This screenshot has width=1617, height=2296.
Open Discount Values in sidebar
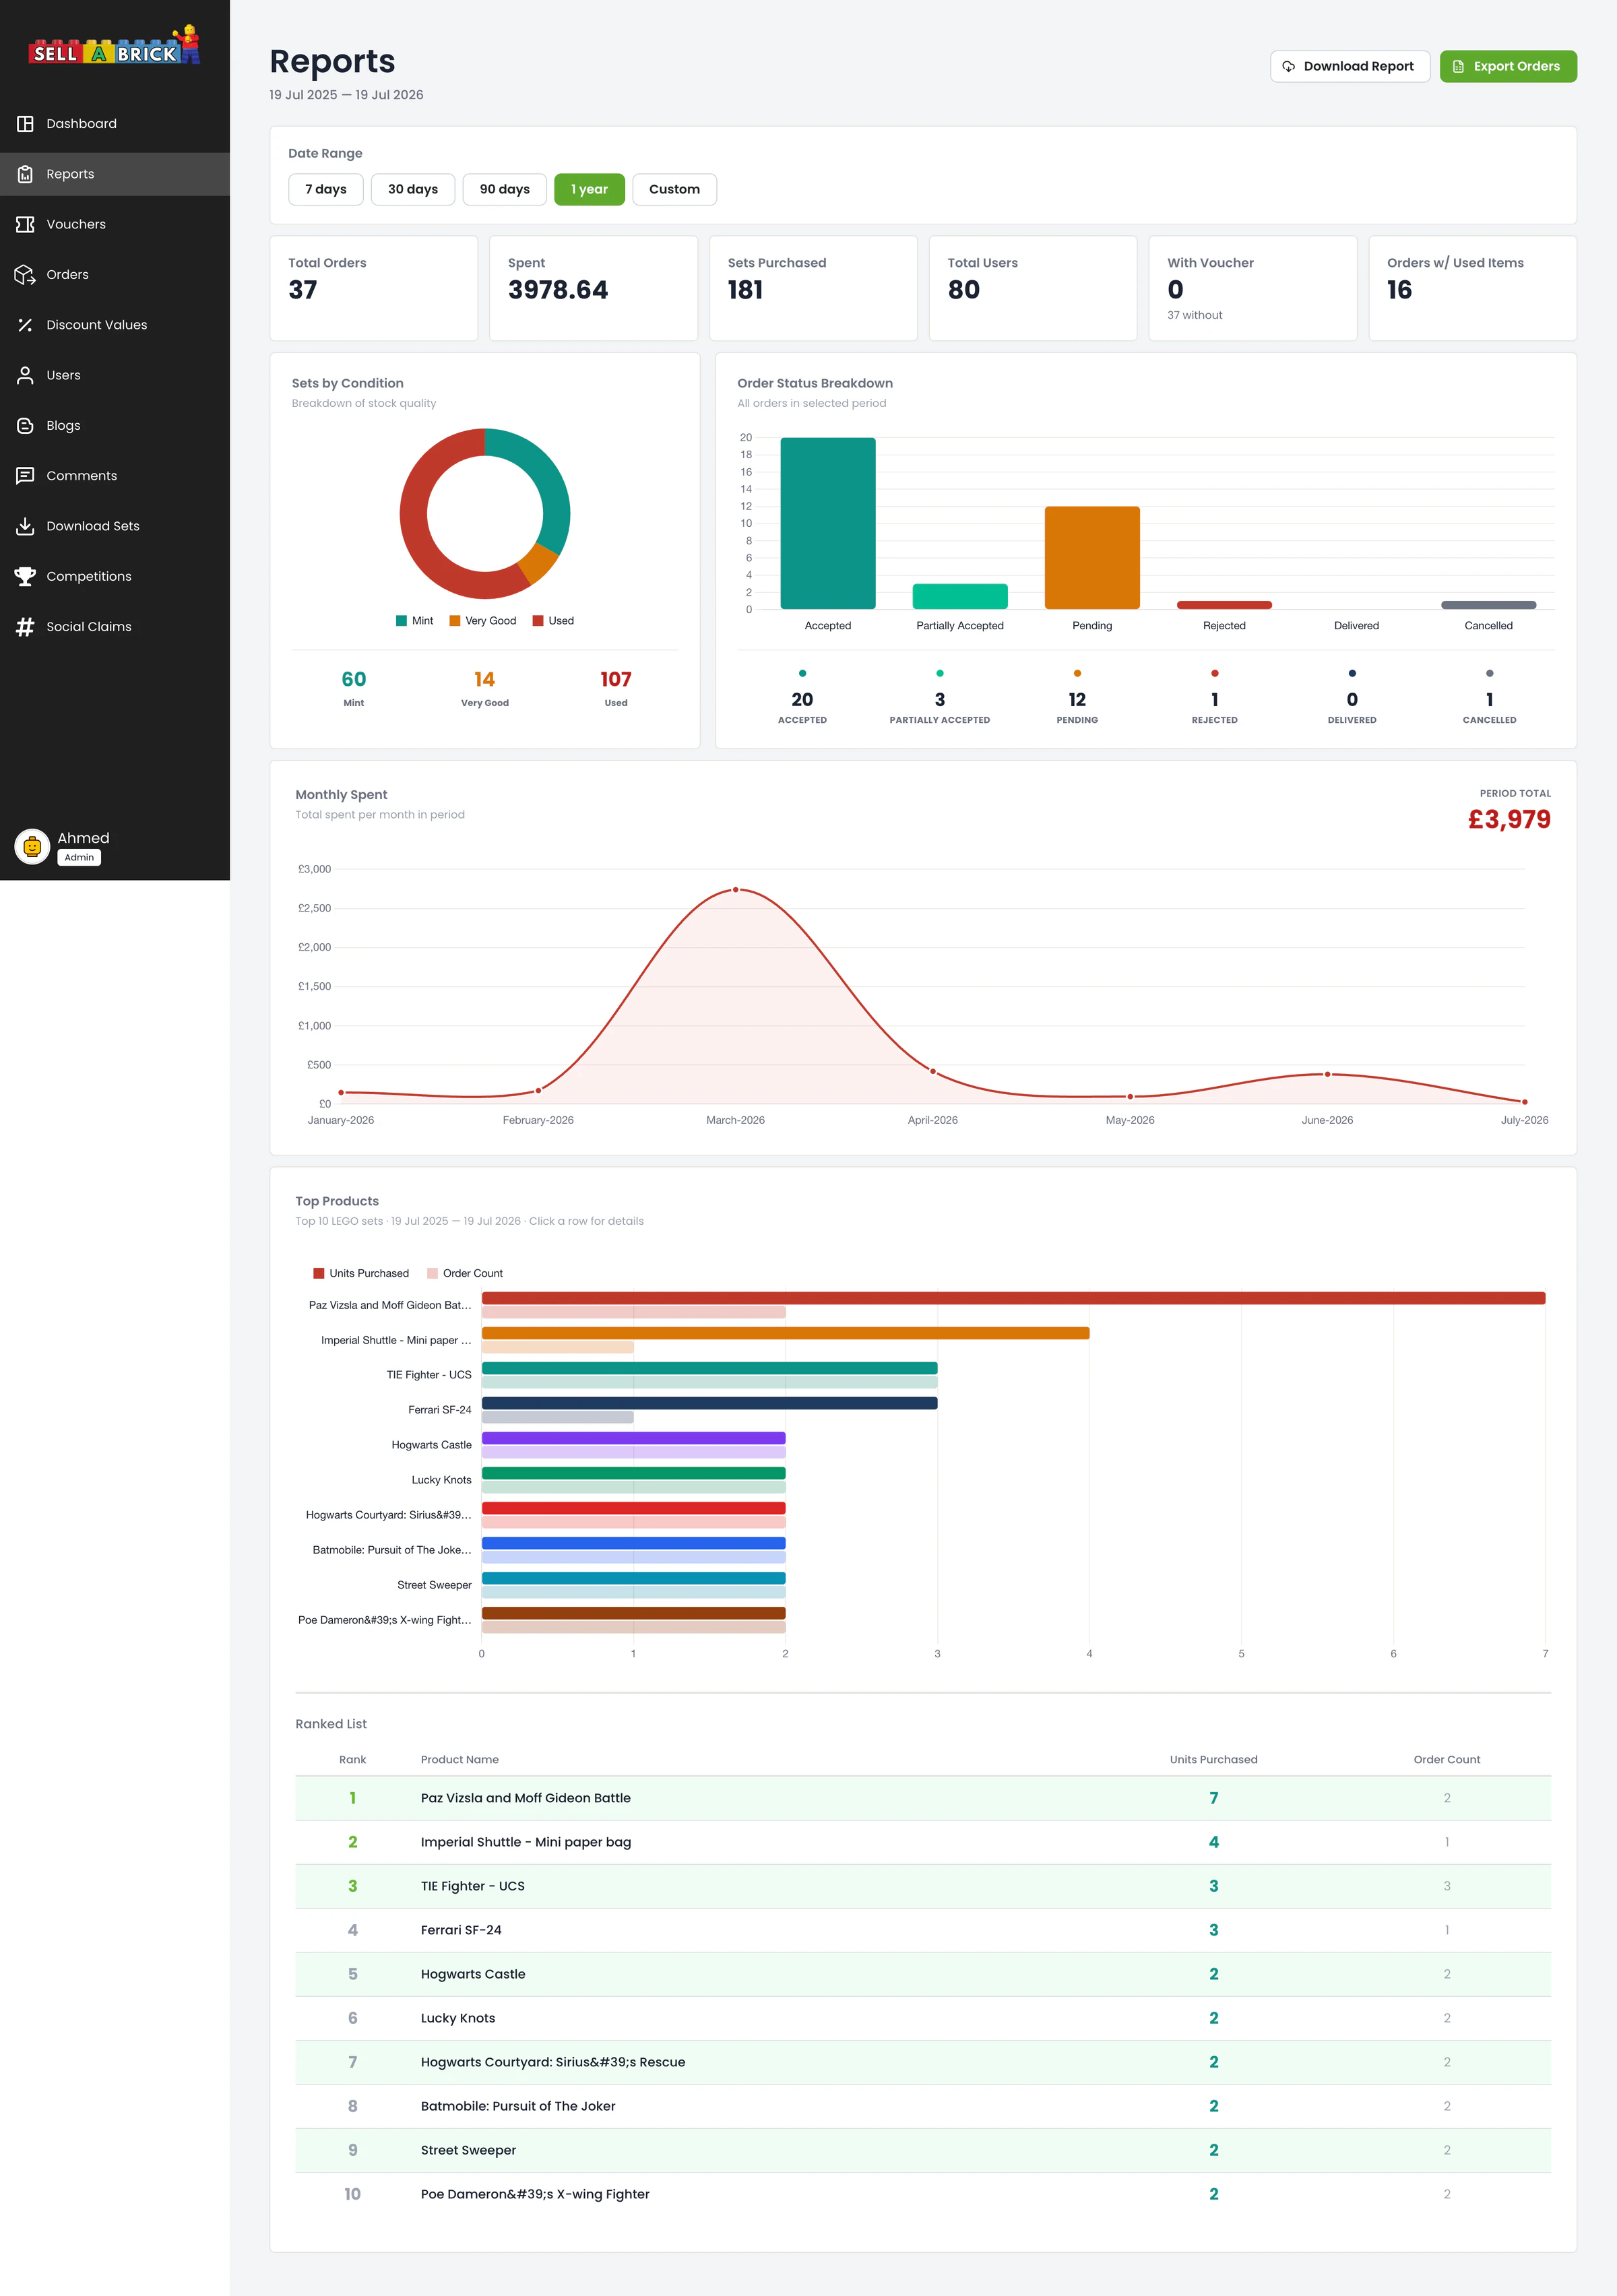(x=115, y=325)
